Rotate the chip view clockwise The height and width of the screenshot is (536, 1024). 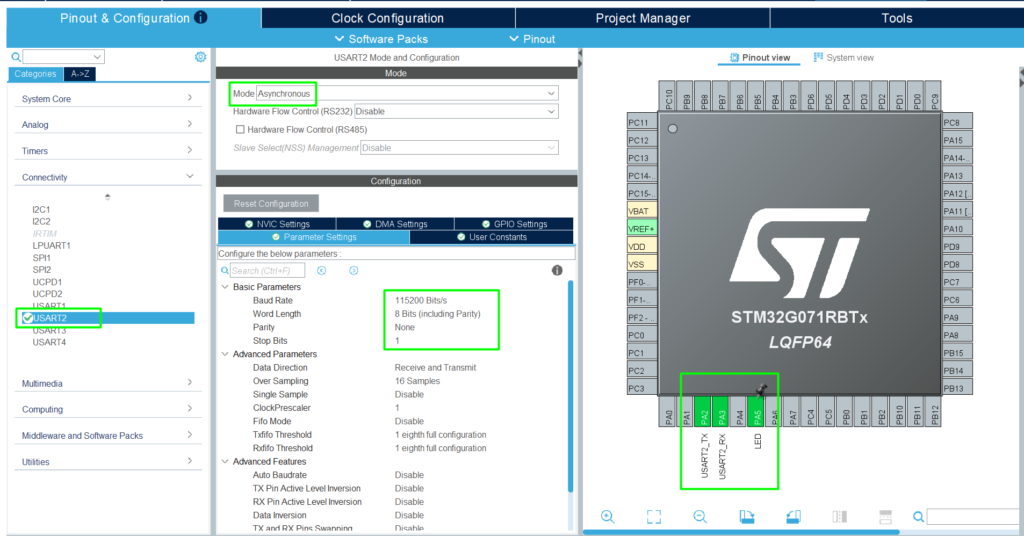click(x=746, y=516)
